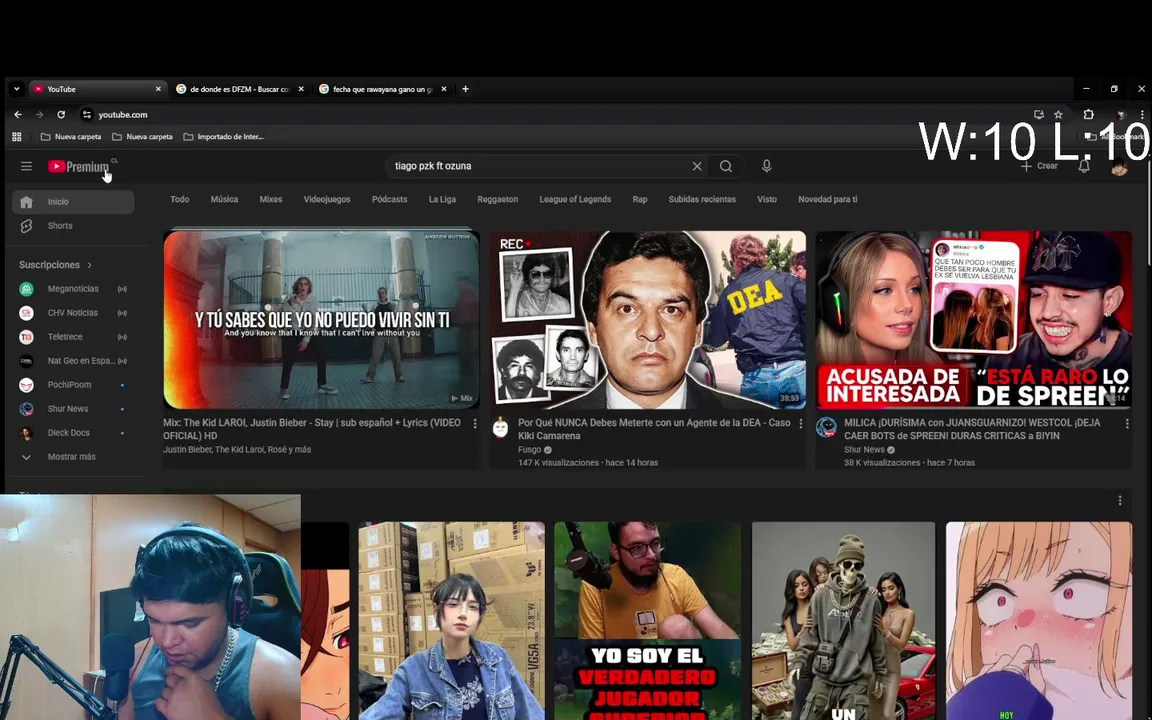1152x720 pixels.
Task: Close the 'fecha que rawayana gano' tab
Action: click(x=443, y=89)
